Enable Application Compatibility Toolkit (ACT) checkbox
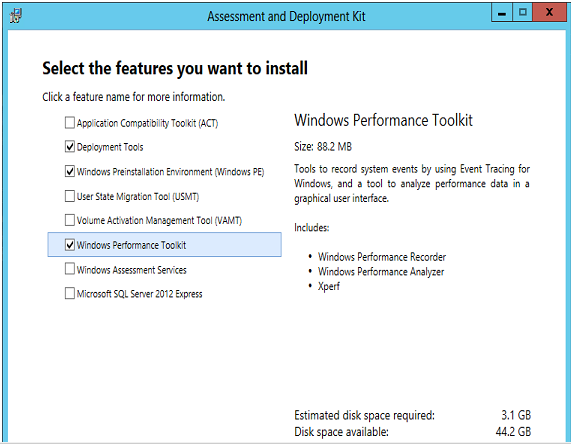The width and height of the screenshot is (571, 444). (x=70, y=123)
